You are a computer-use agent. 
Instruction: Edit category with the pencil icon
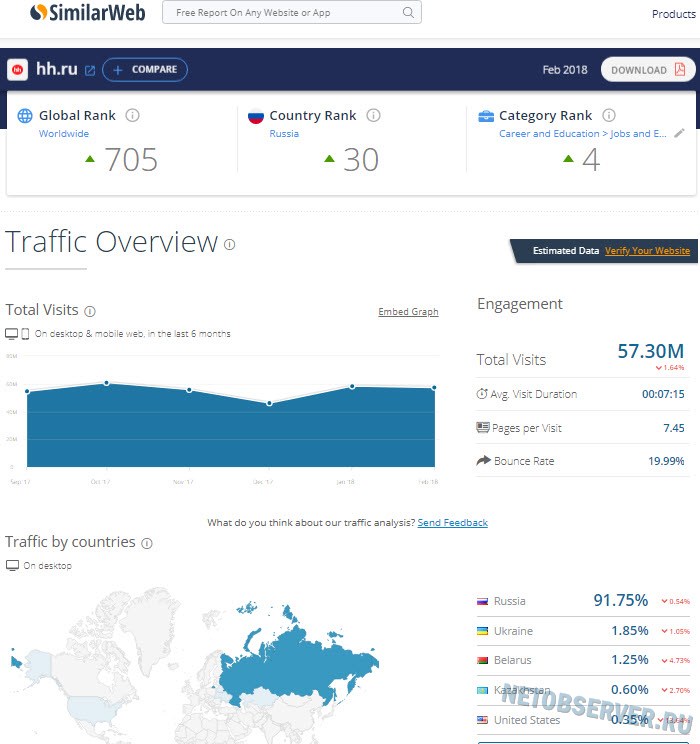pyautogui.click(x=680, y=133)
